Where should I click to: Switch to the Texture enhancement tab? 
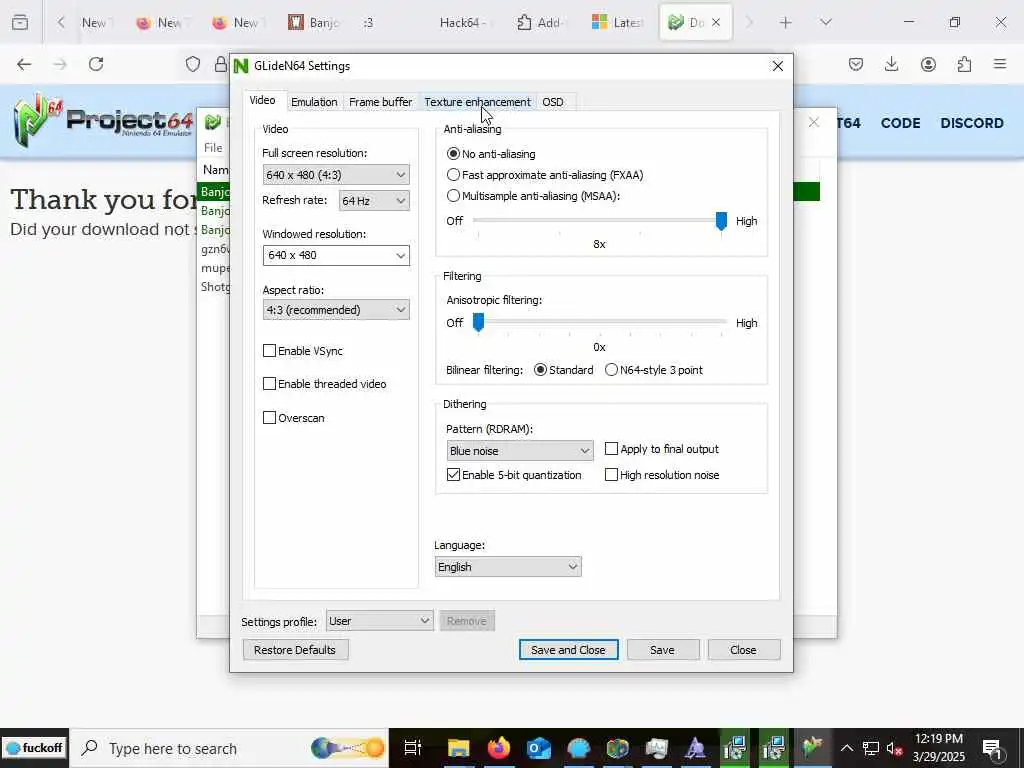[x=477, y=102]
